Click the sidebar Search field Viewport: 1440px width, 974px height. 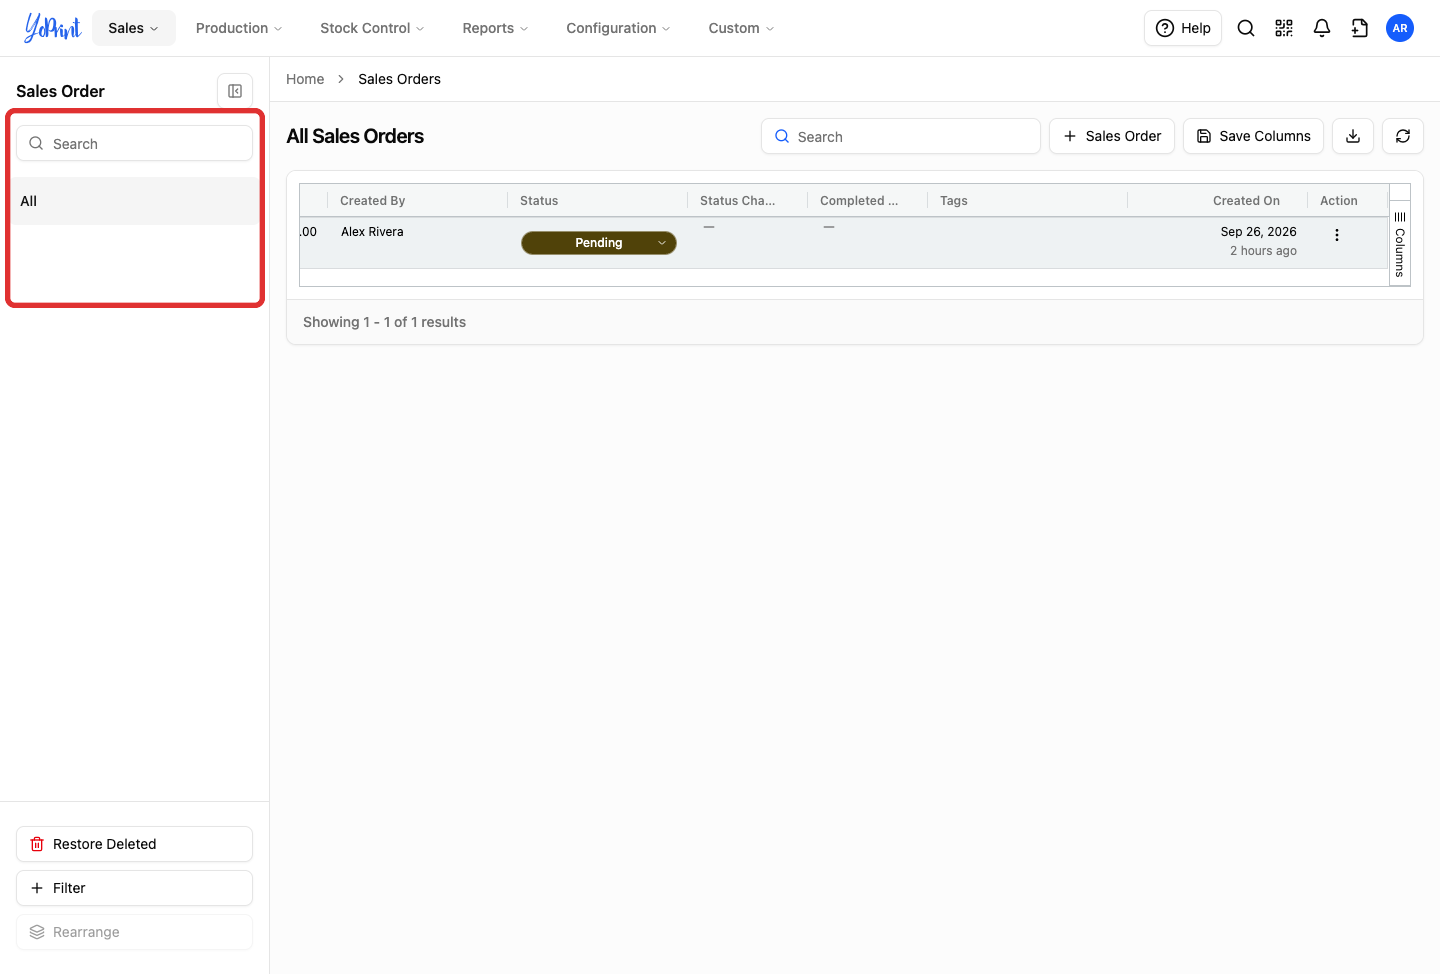pyautogui.click(x=134, y=143)
